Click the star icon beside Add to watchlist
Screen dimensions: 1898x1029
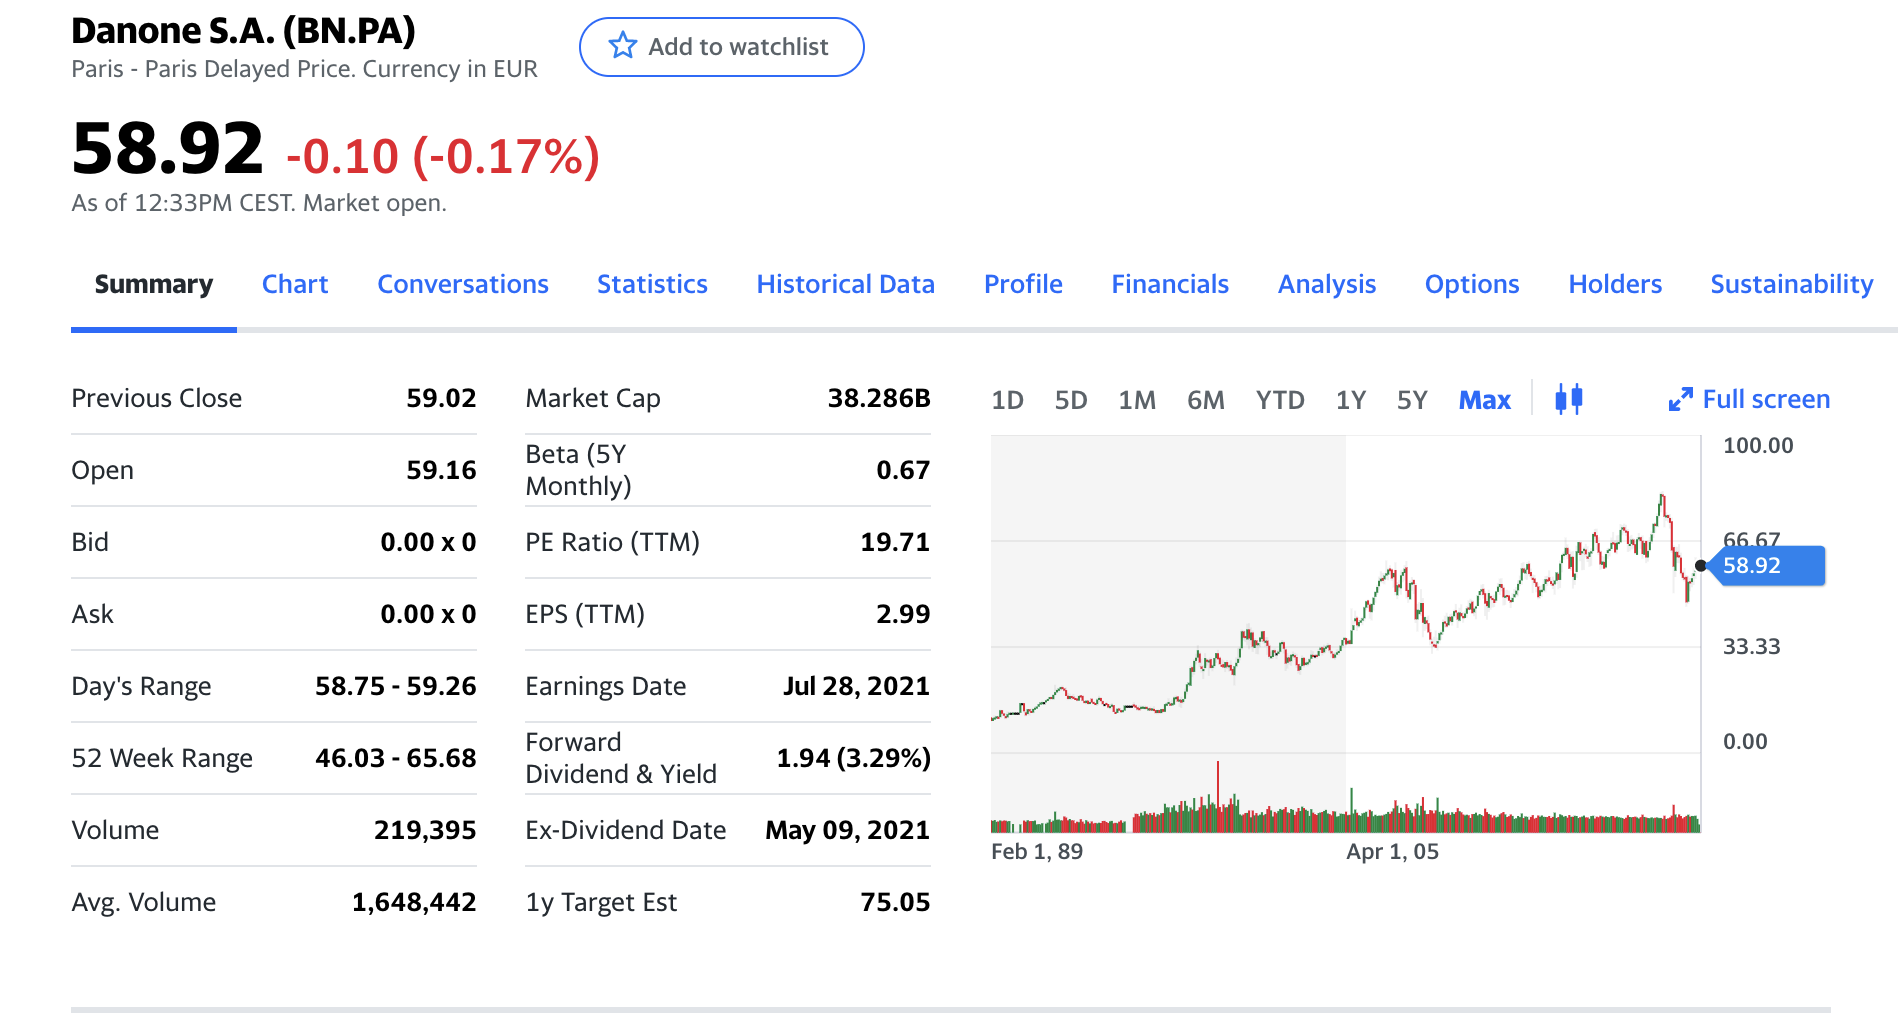[x=622, y=46]
